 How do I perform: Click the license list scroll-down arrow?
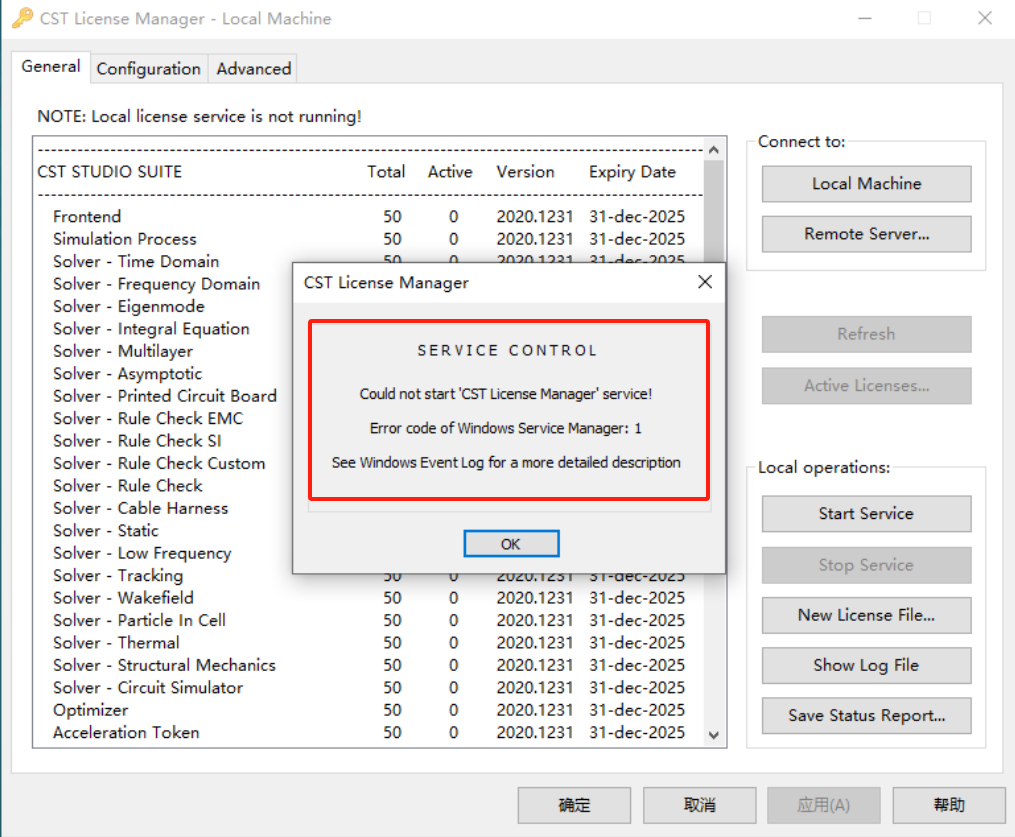click(714, 735)
